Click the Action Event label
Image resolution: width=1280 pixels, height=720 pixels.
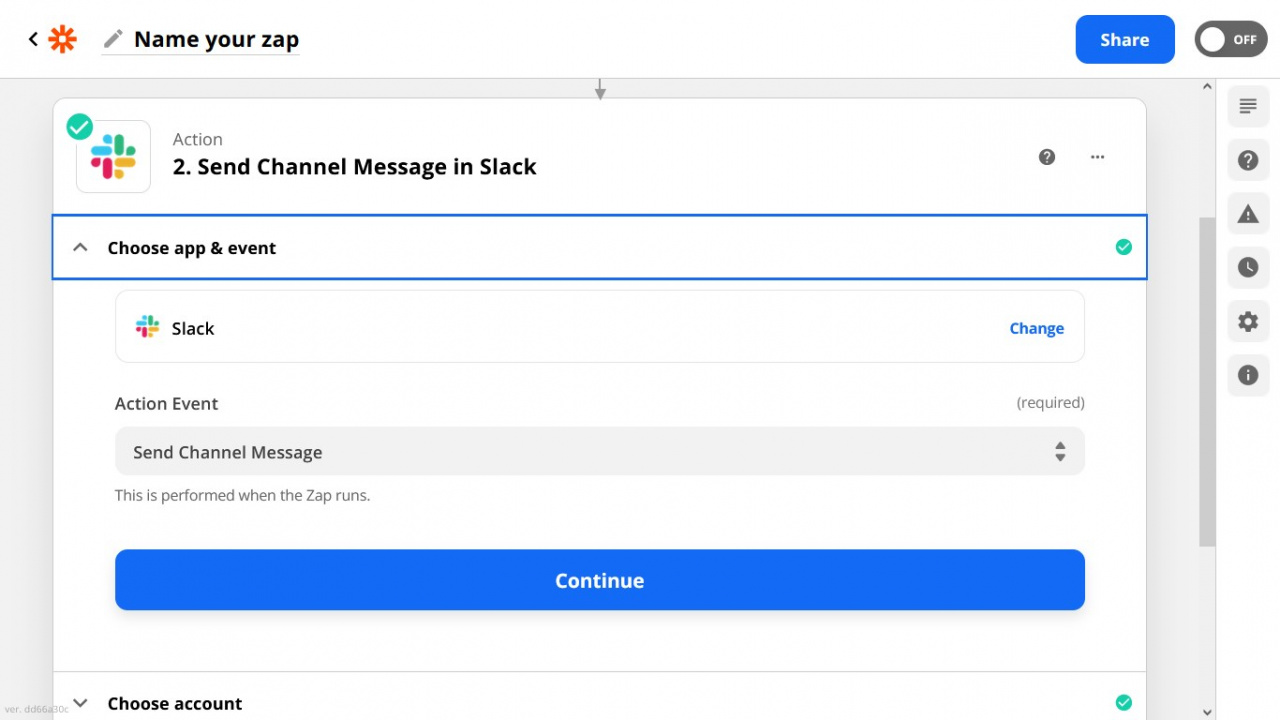pos(166,404)
